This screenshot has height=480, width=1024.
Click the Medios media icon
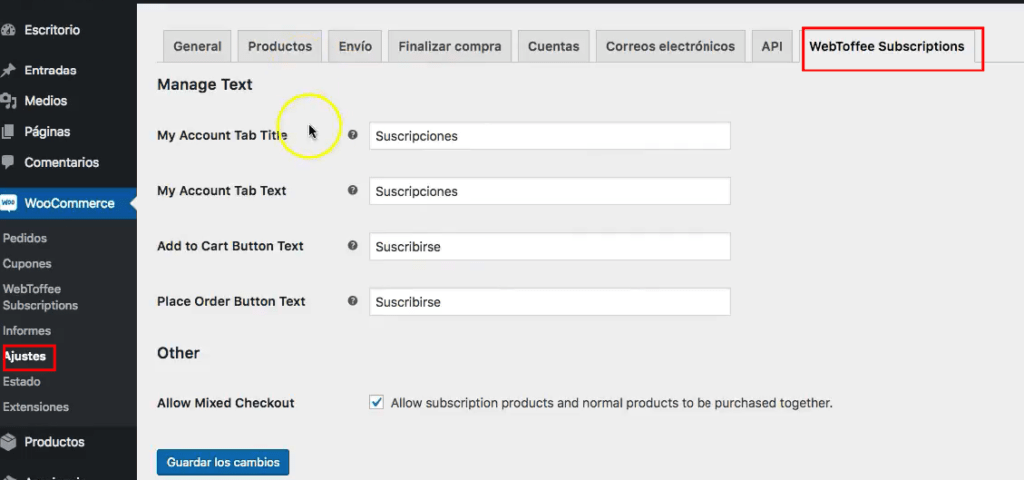point(8,101)
